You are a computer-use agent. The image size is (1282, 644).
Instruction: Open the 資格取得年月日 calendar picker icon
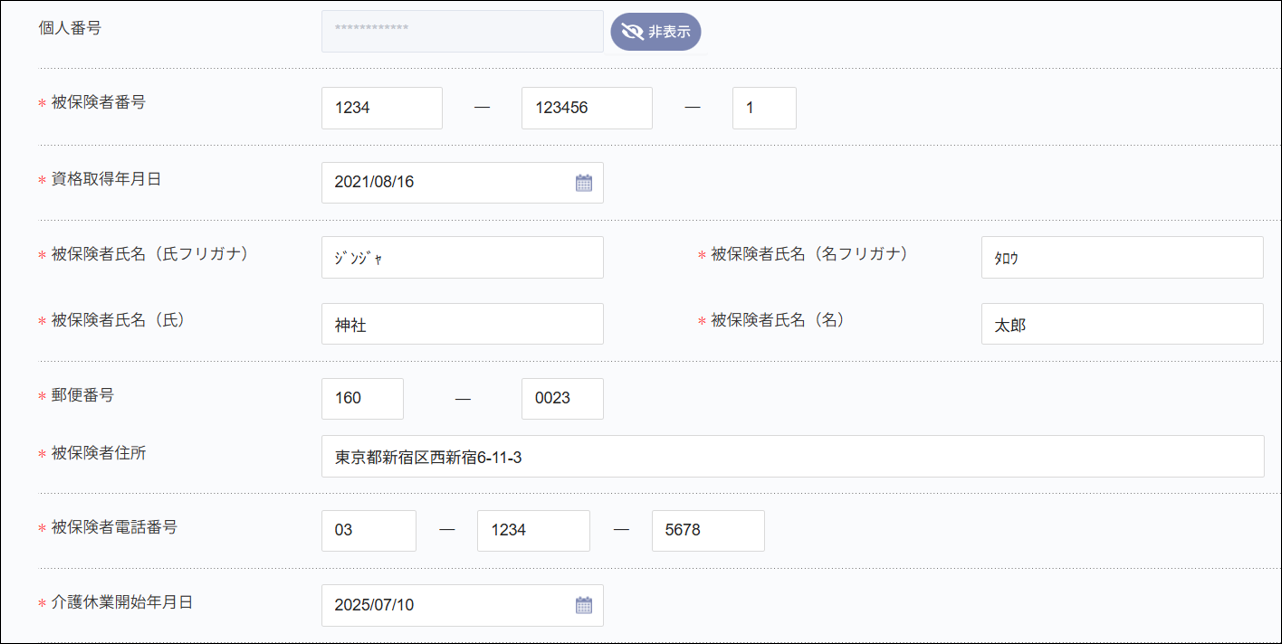click(x=584, y=182)
